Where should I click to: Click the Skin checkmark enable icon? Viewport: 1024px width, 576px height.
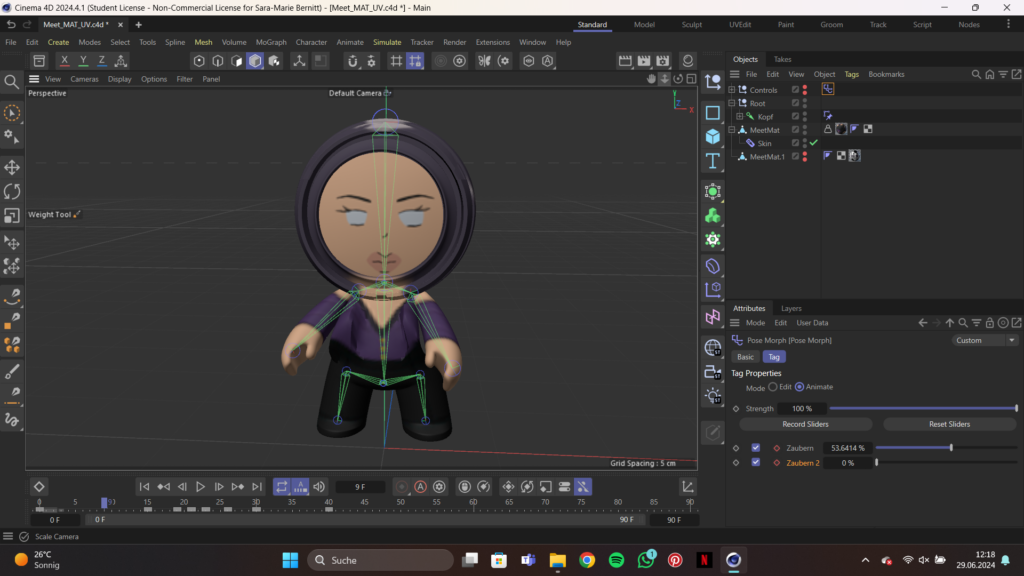point(814,143)
